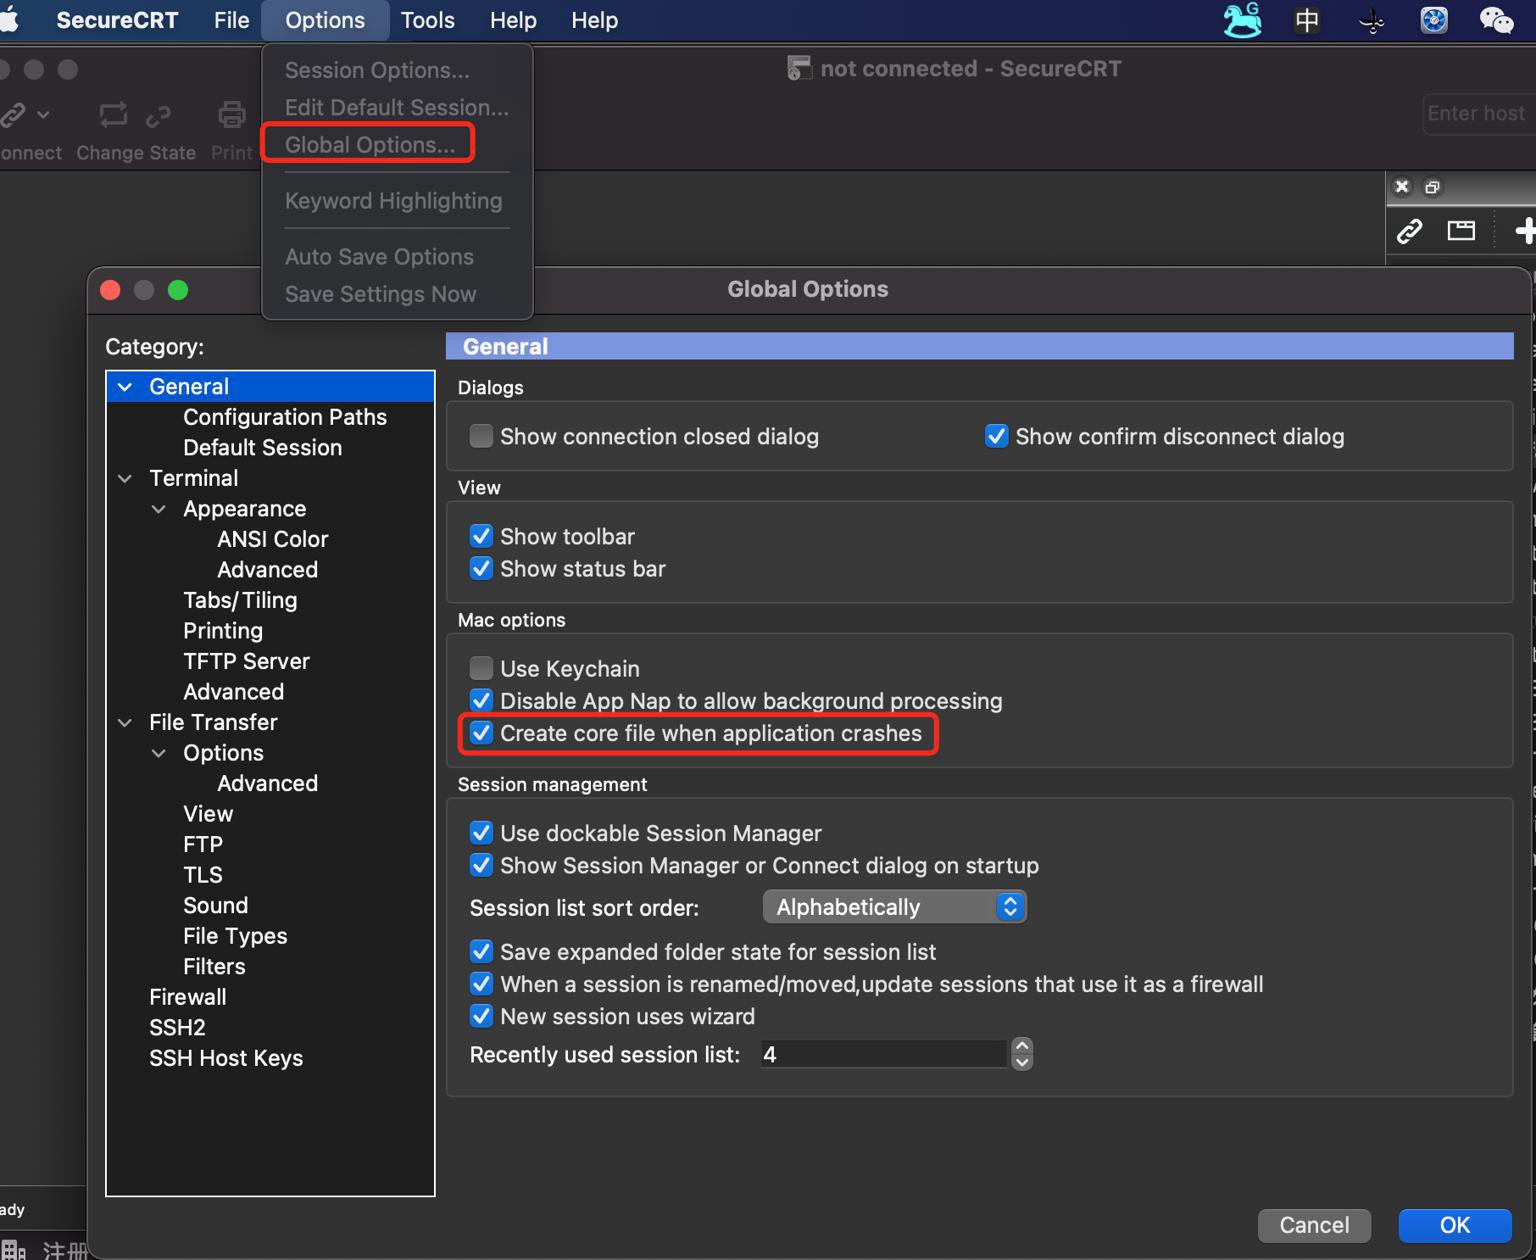Collapse the Terminal tree node
This screenshot has width=1536, height=1260.
(125, 478)
